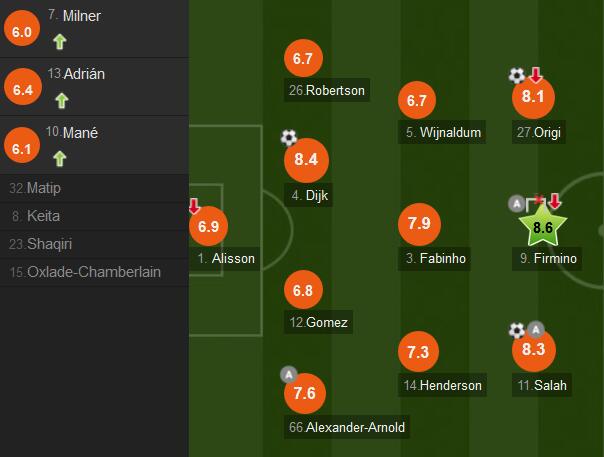Click Robertson's 6.7 rating circle

click(x=303, y=58)
